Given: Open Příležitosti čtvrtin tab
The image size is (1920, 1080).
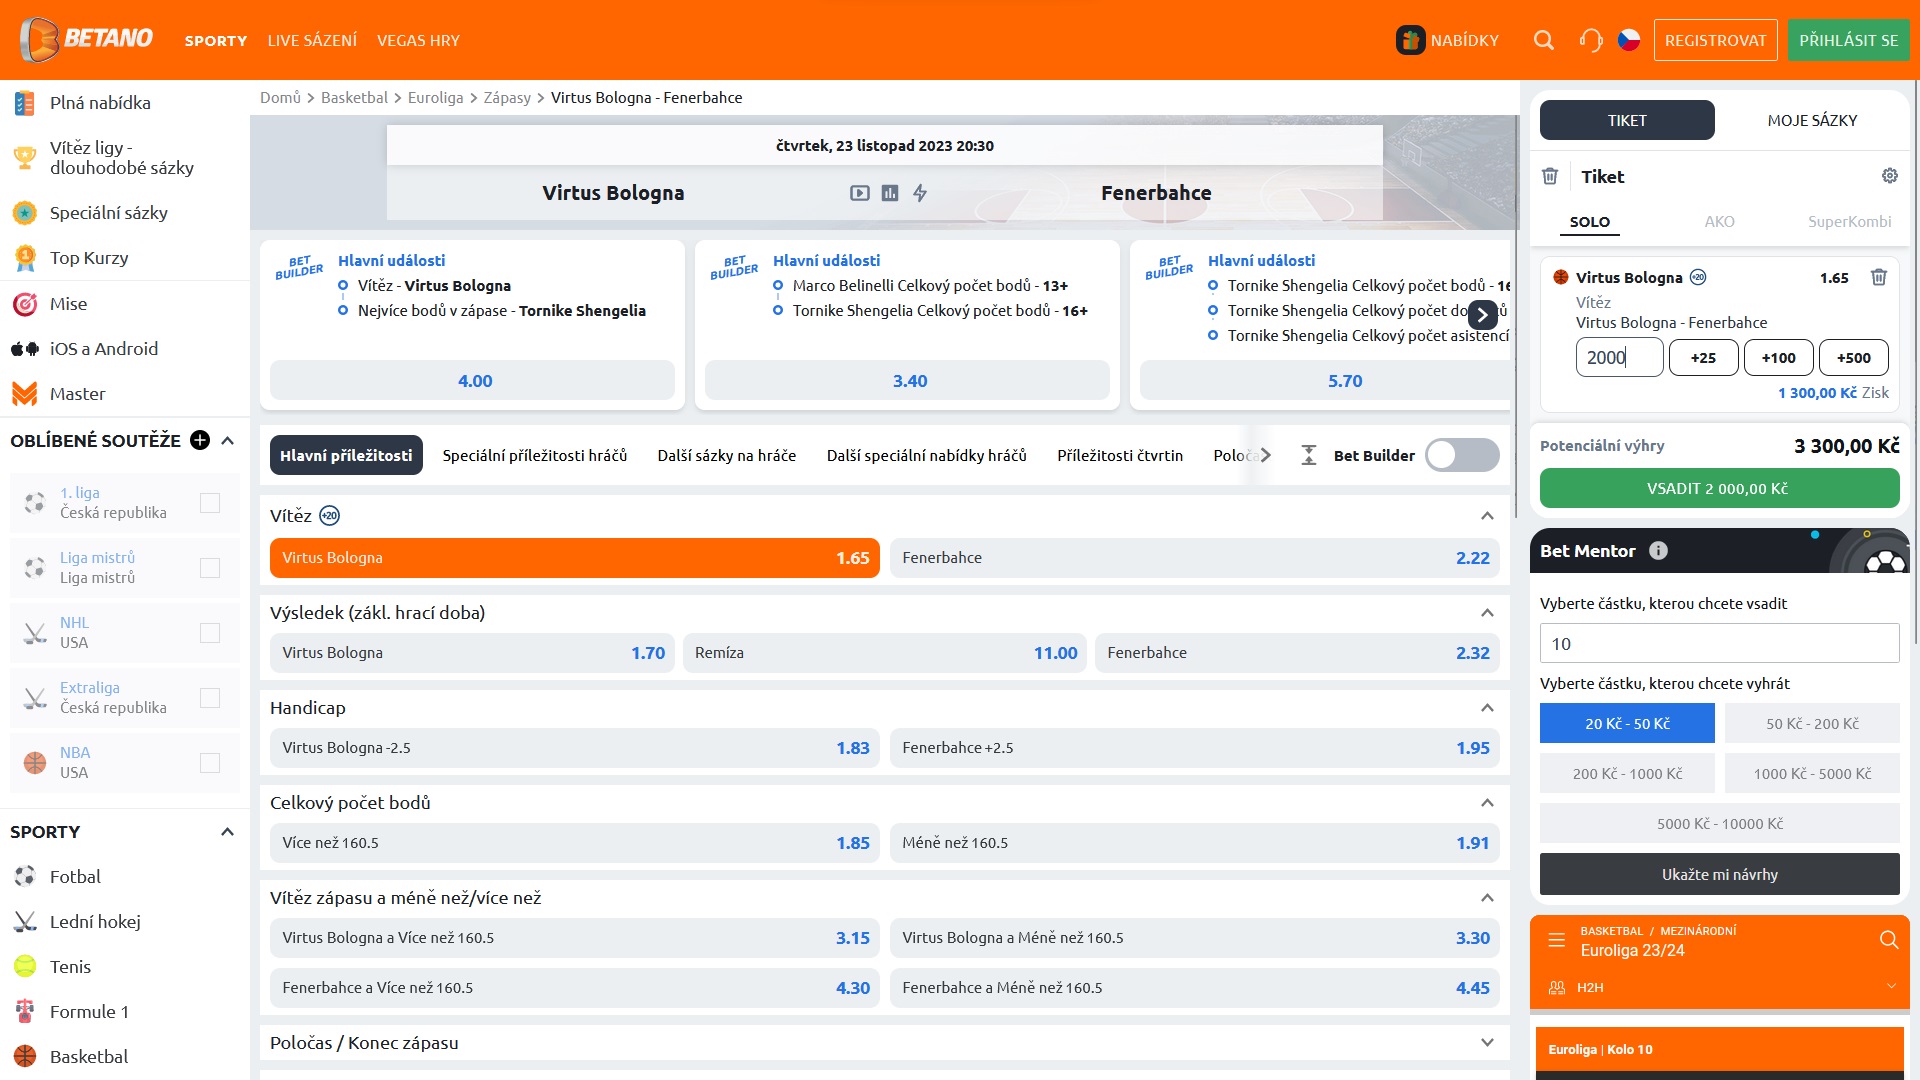Looking at the screenshot, I should point(1120,455).
